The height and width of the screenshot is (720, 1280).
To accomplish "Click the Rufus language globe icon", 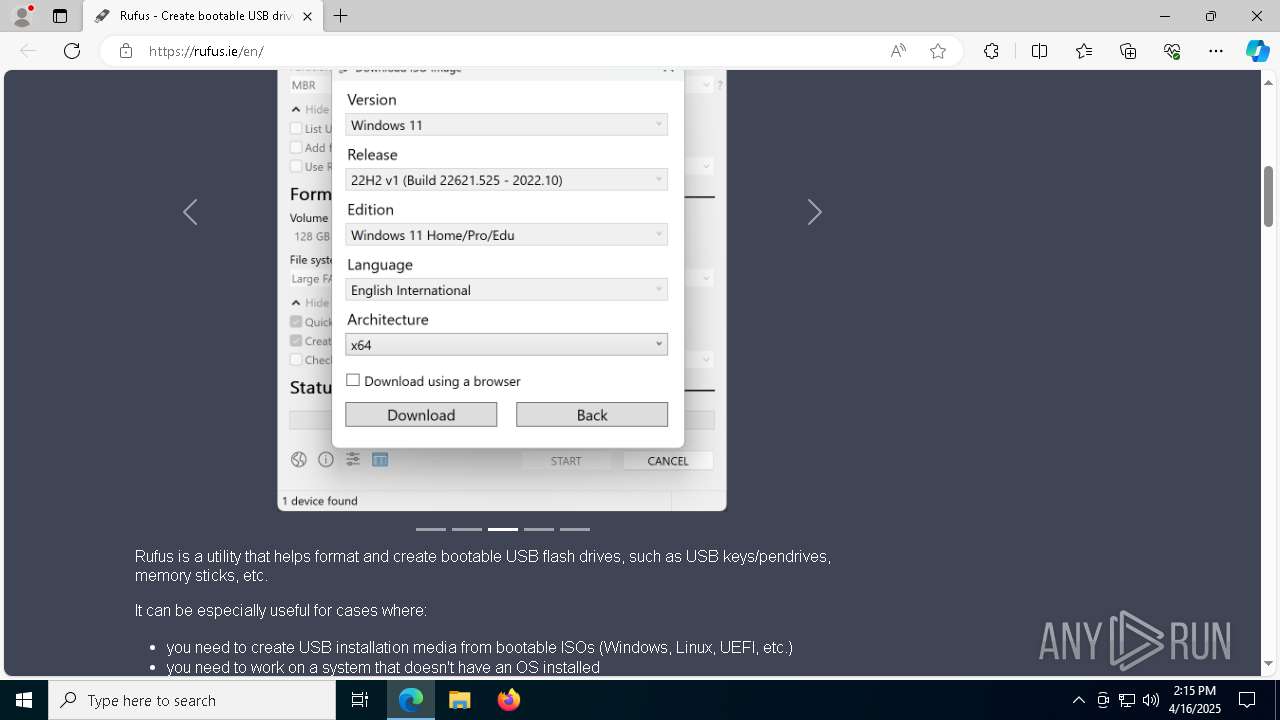I will [298, 460].
